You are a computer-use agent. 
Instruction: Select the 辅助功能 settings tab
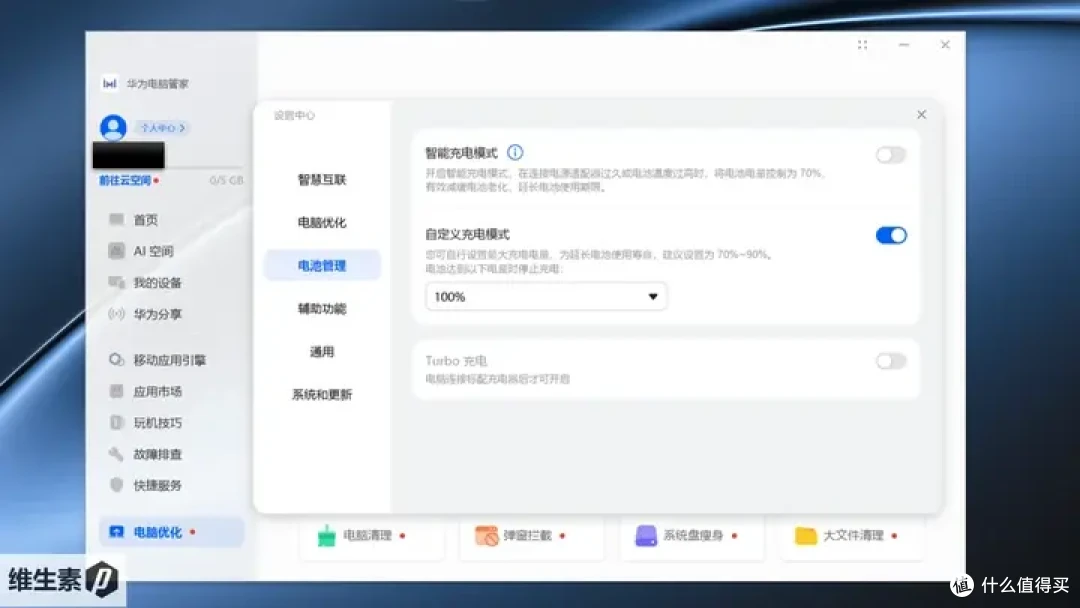click(x=322, y=308)
